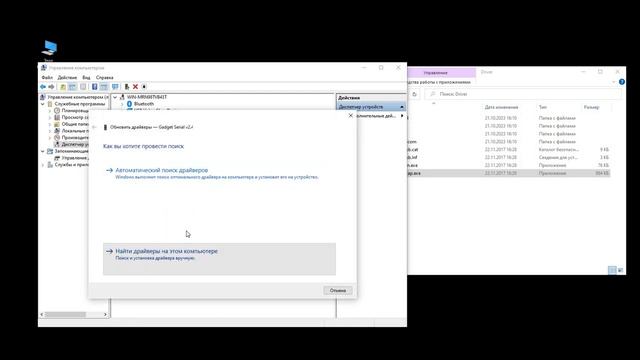This screenshot has height=360, width=640.
Task: Open the Файл menu
Action: pos(47,78)
